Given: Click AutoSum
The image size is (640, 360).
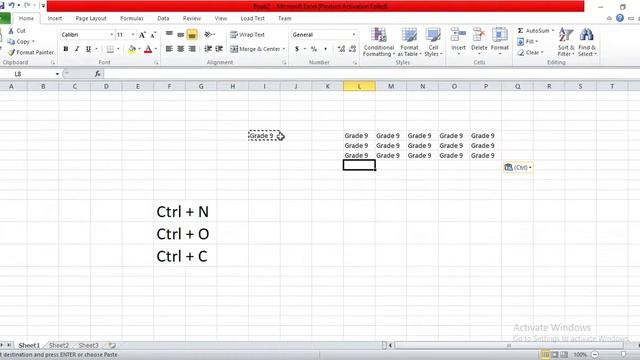Looking at the screenshot, I should (x=533, y=31).
